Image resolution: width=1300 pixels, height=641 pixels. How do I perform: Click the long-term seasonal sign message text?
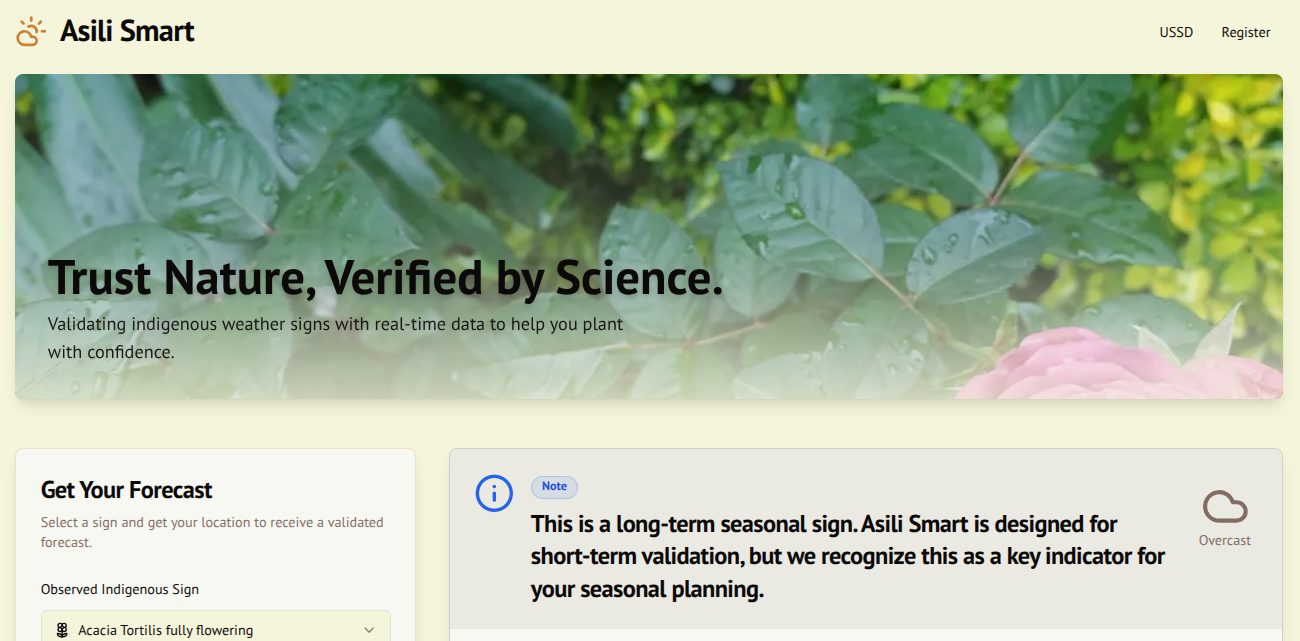click(848, 557)
